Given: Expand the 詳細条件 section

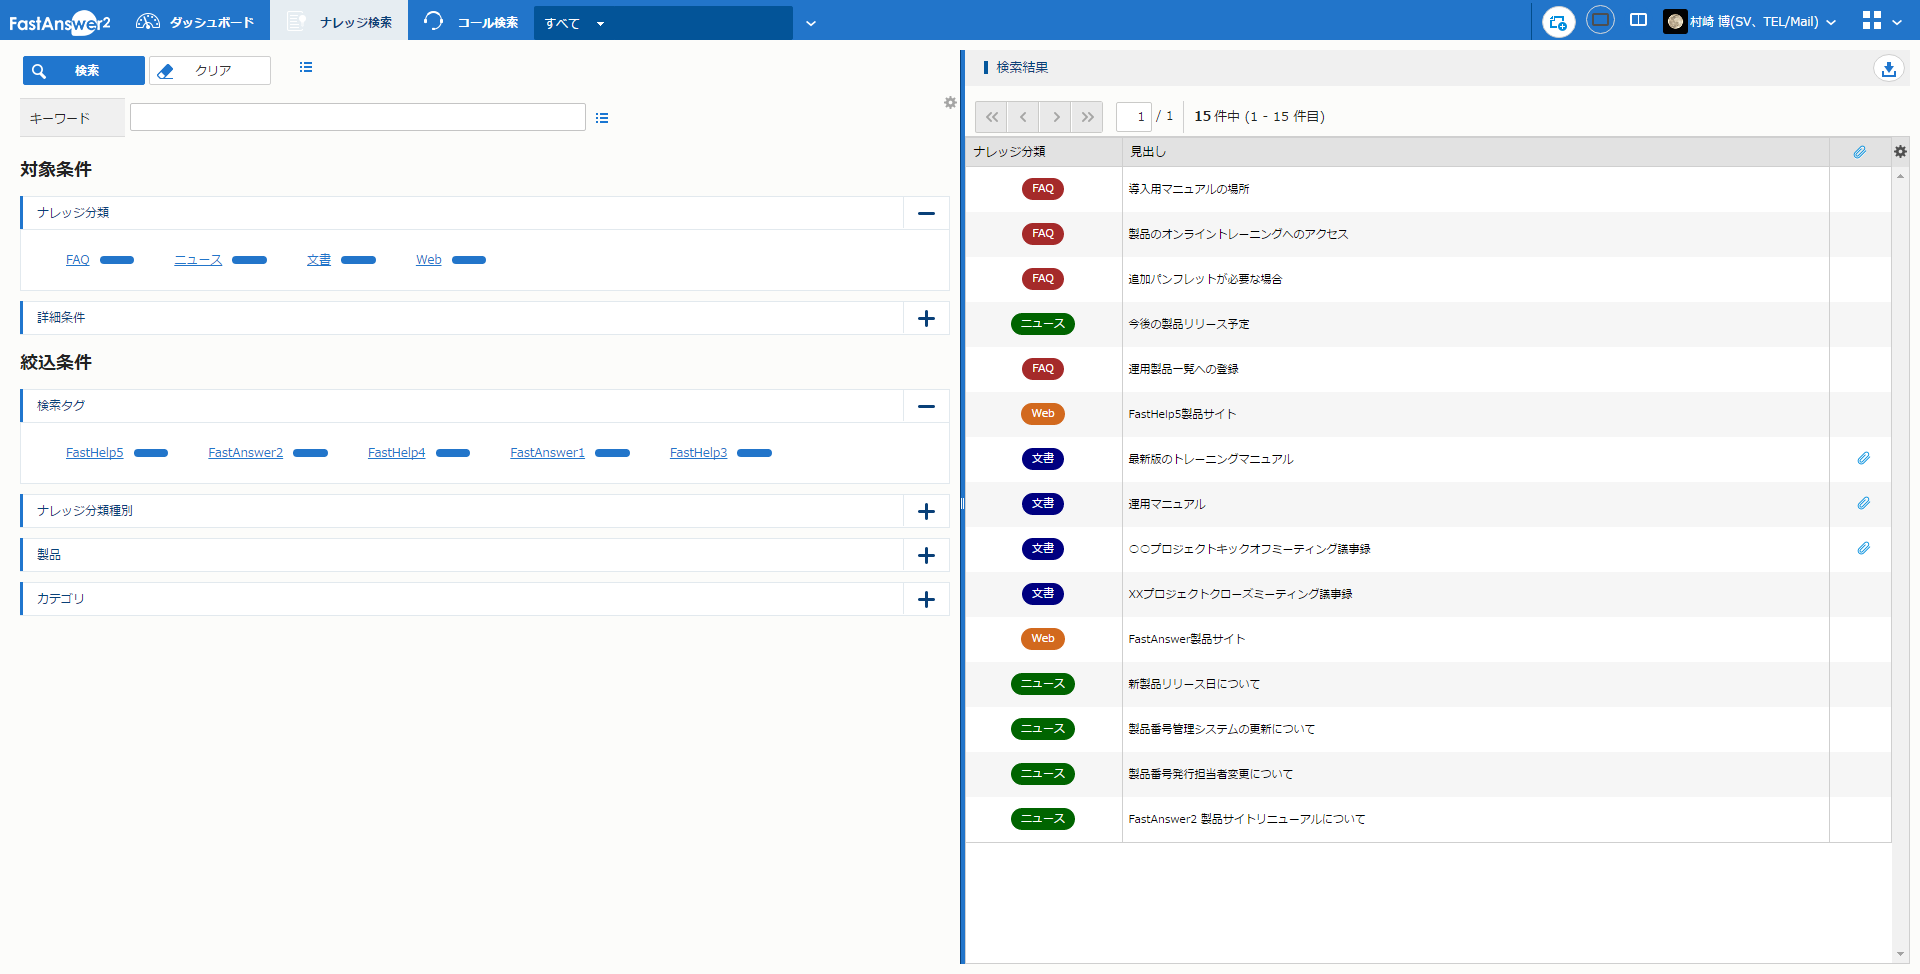Looking at the screenshot, I should tap(926, 318).
